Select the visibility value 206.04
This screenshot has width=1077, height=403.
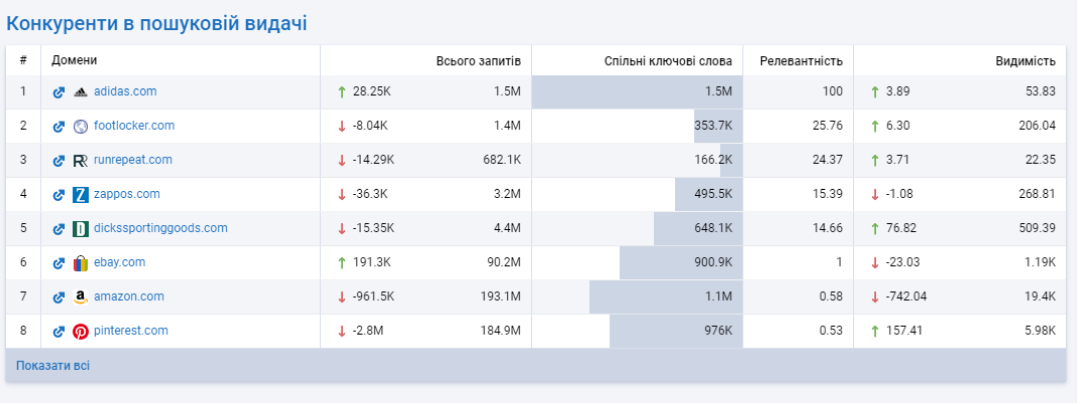[x=1037, y=126]
